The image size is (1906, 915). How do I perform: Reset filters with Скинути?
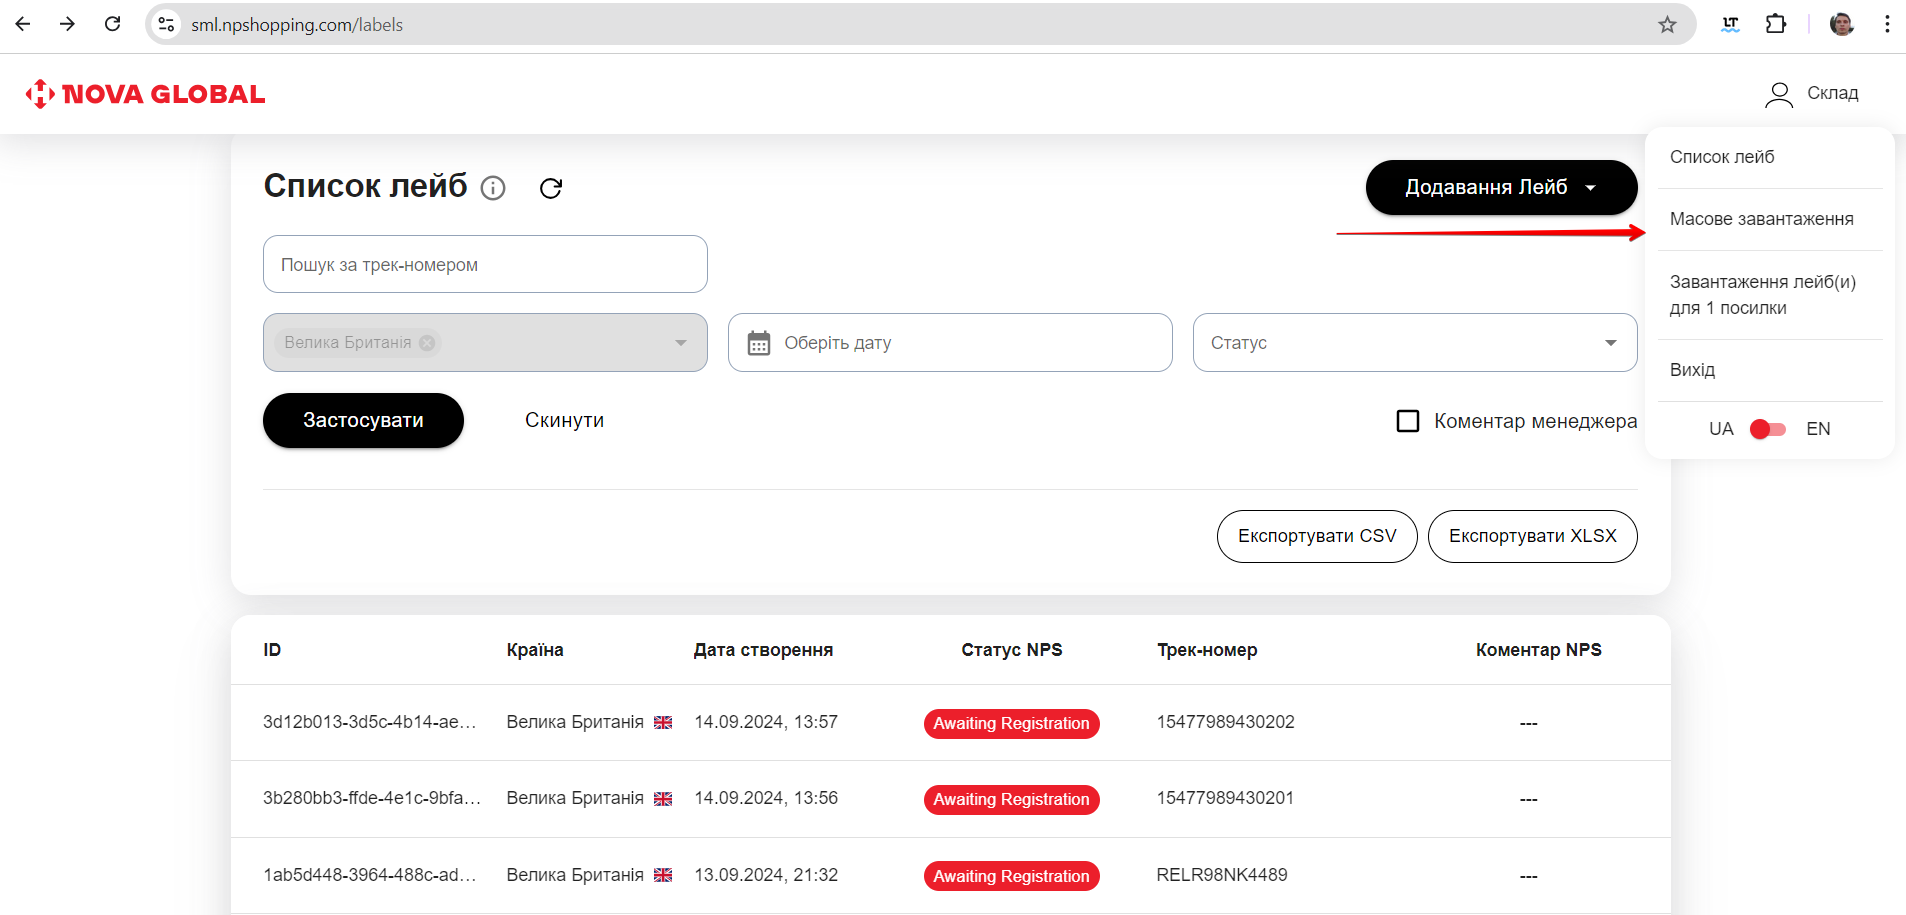(x=564, y=420)
